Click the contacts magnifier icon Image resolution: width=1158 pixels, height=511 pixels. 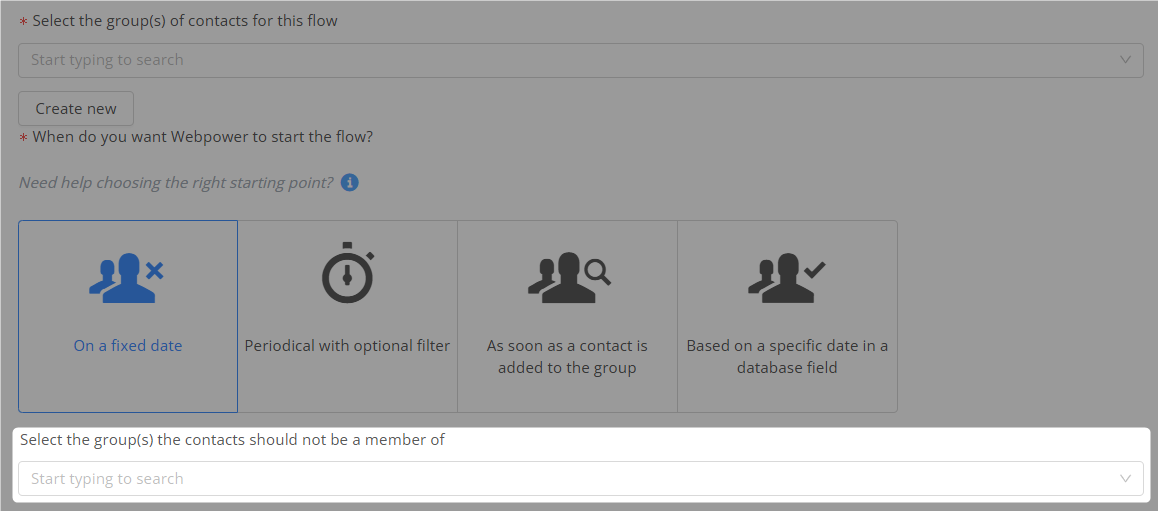pyautogui.click(x=567, y=276)
